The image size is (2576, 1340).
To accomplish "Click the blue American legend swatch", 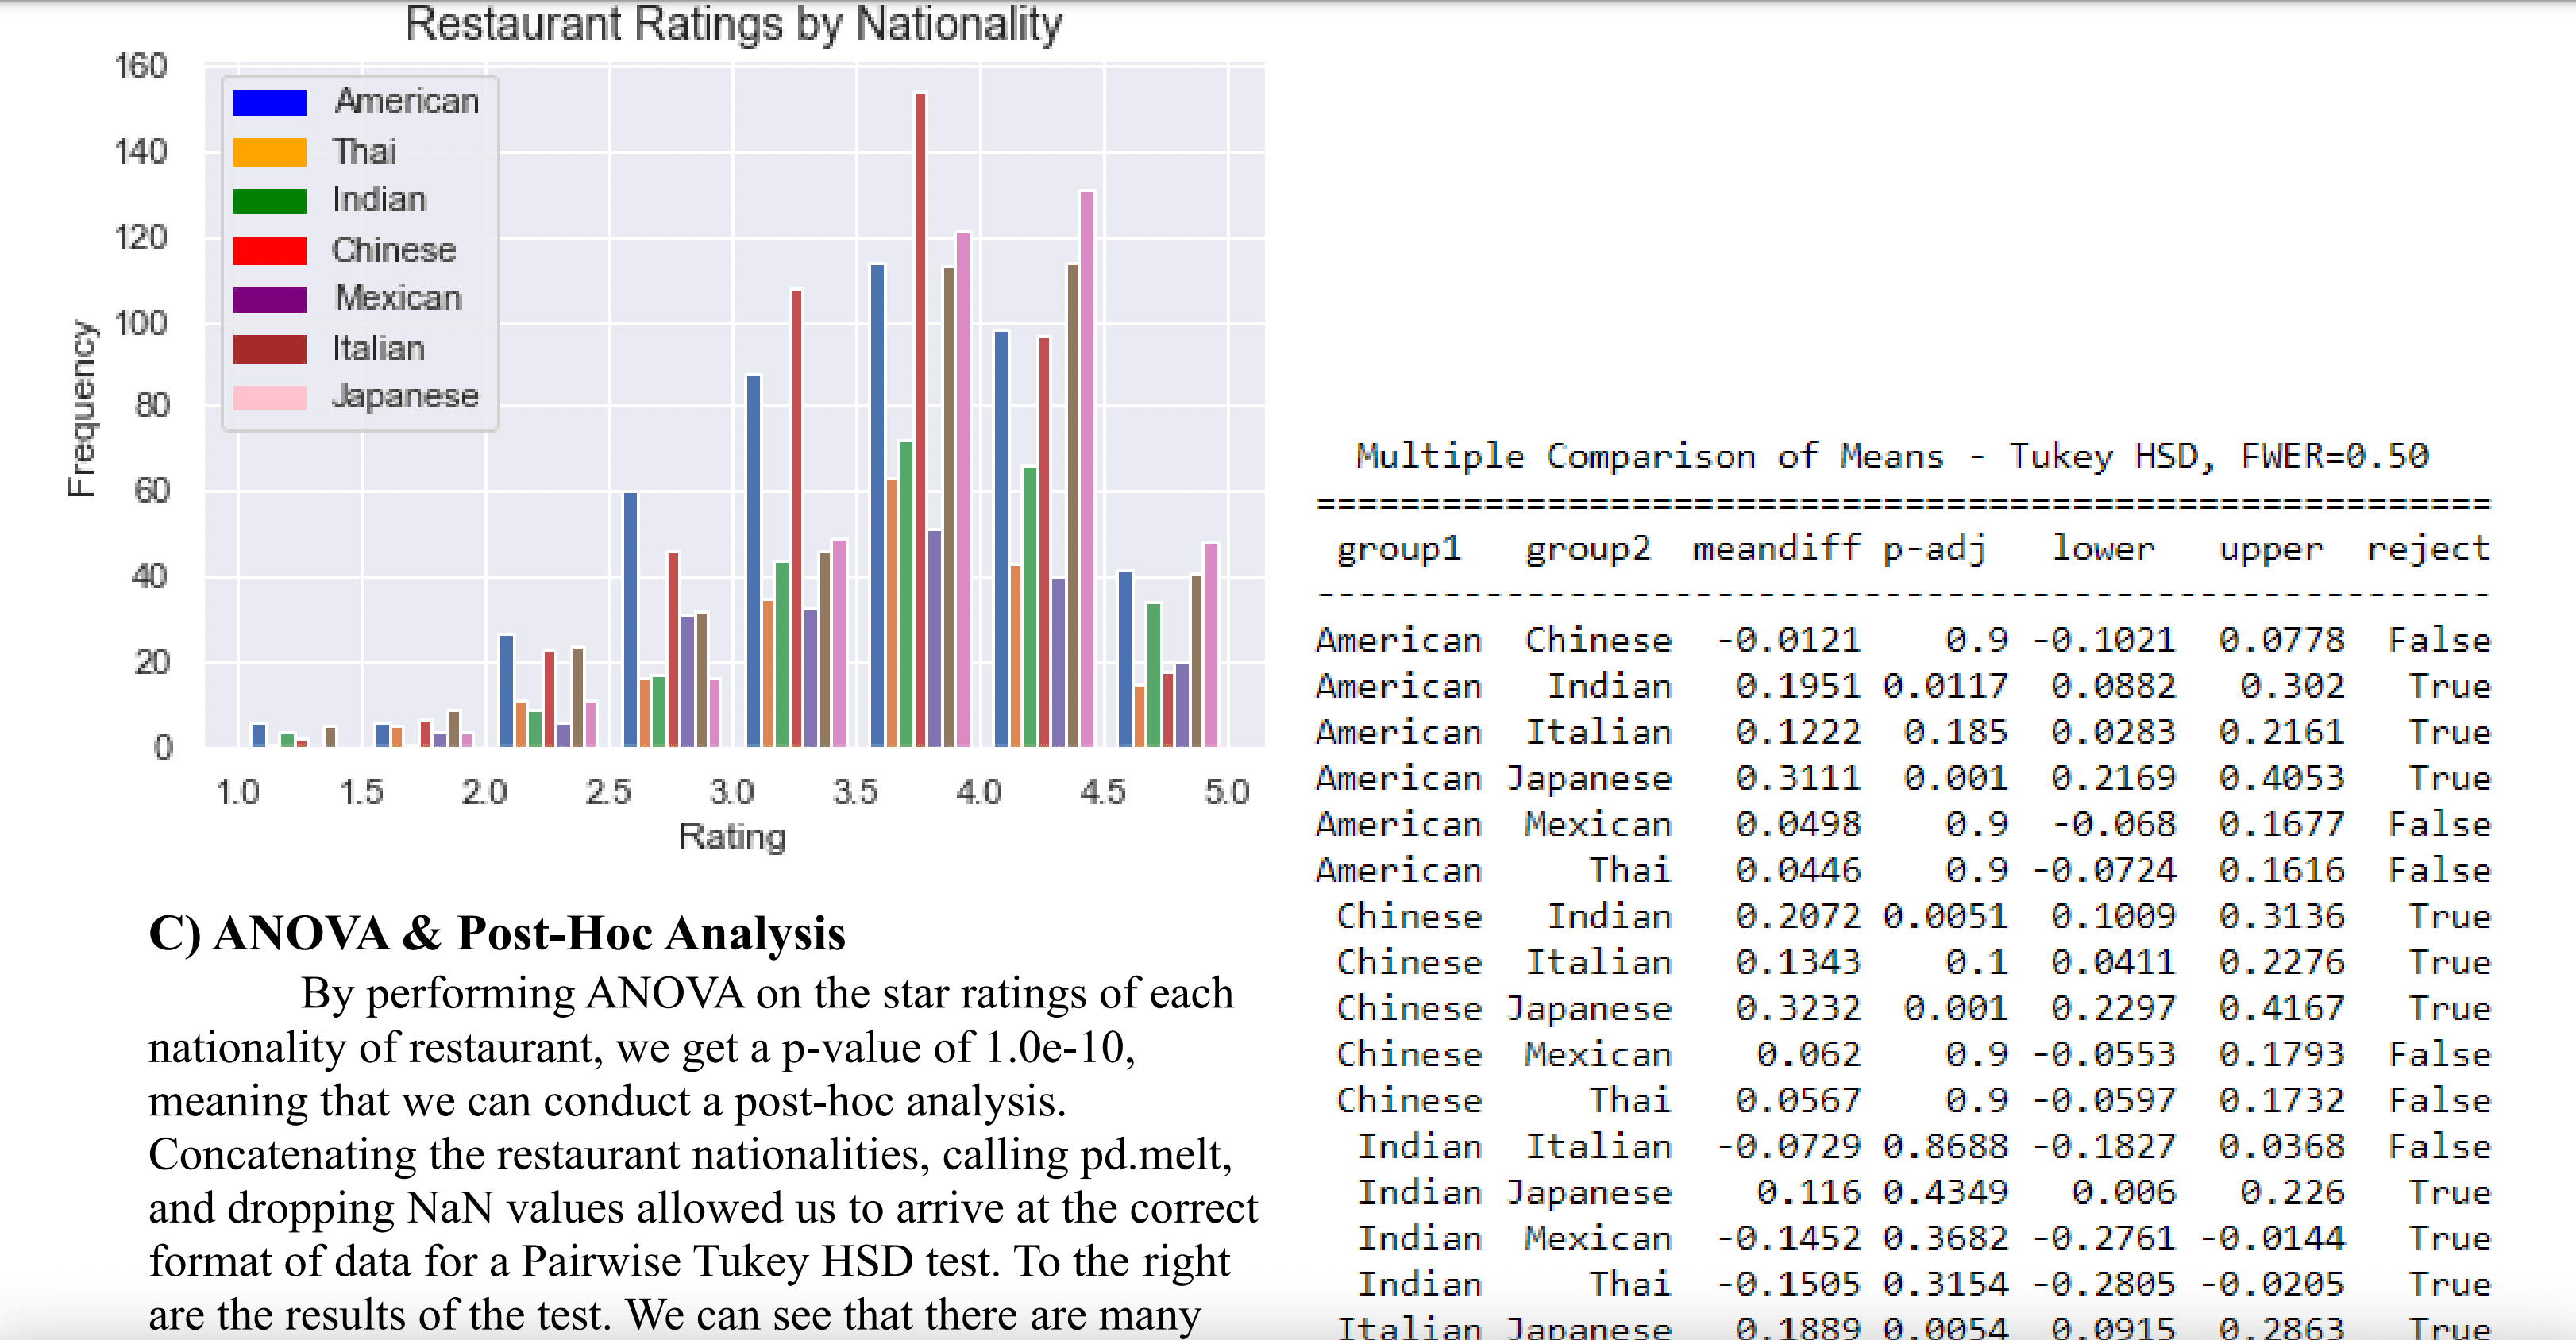I will (269, 103).
